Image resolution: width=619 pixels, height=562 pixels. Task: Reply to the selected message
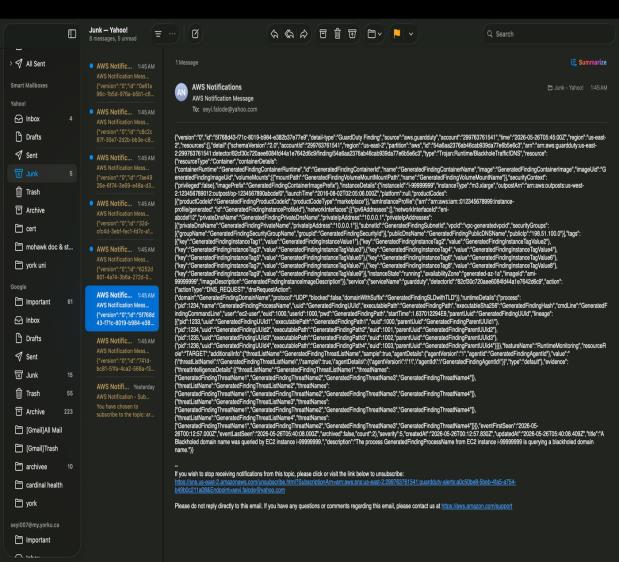coord(274,34)
